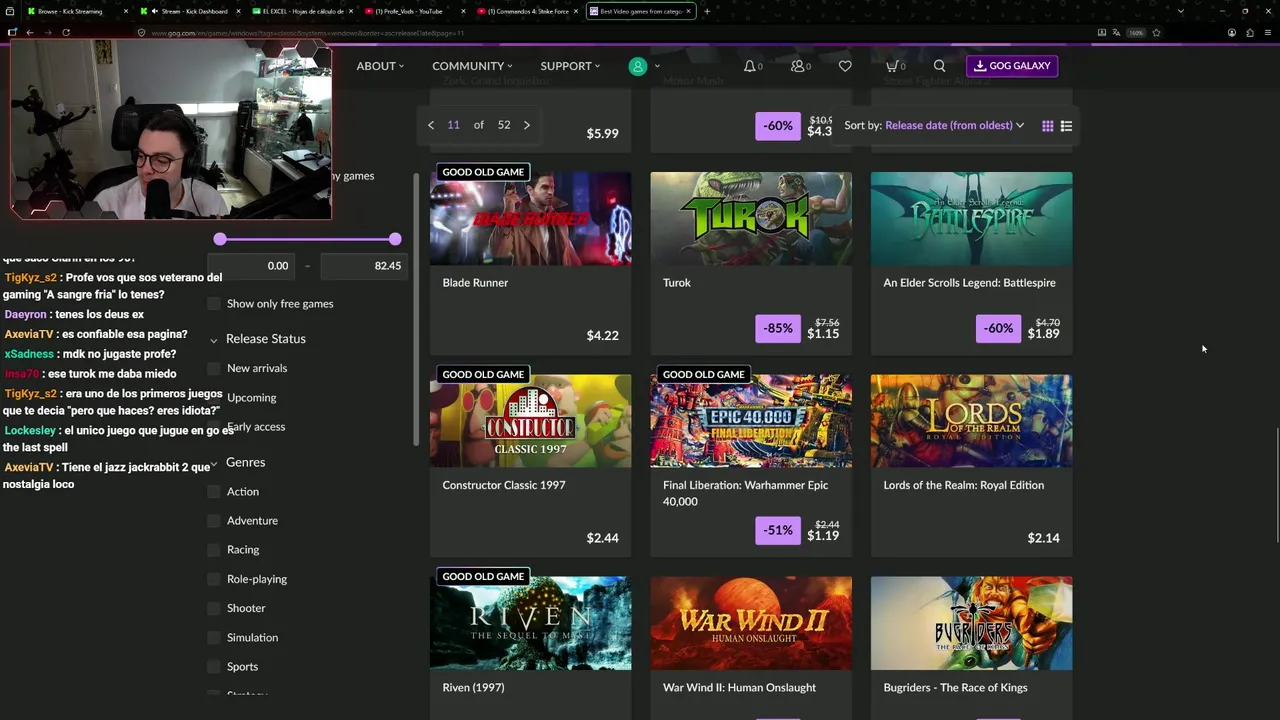Screen dimensions: 1280x720
Task: Click the Good Old Game badge on Blade Runner
Action: pyautogui.click(x=483, y=172)
